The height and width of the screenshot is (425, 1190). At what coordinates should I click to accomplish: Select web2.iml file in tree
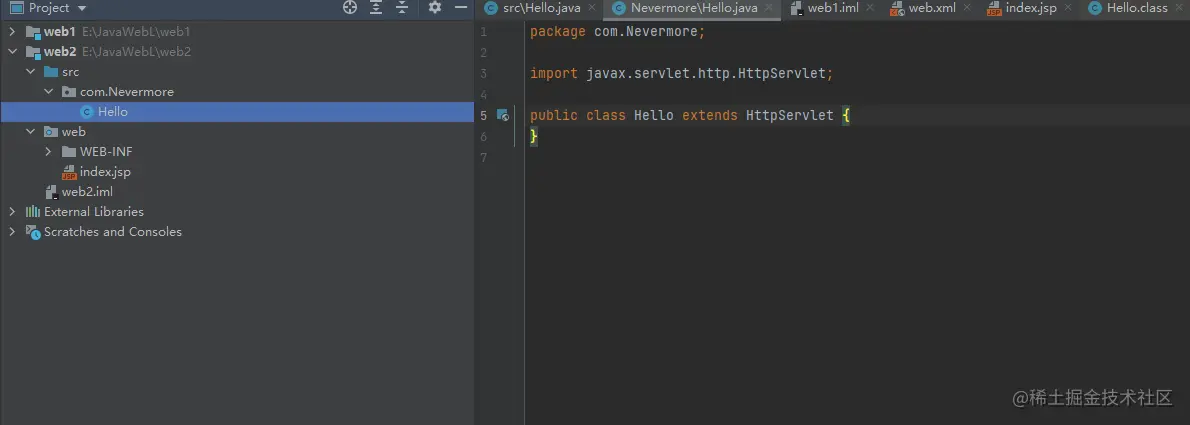coord(87,192)
